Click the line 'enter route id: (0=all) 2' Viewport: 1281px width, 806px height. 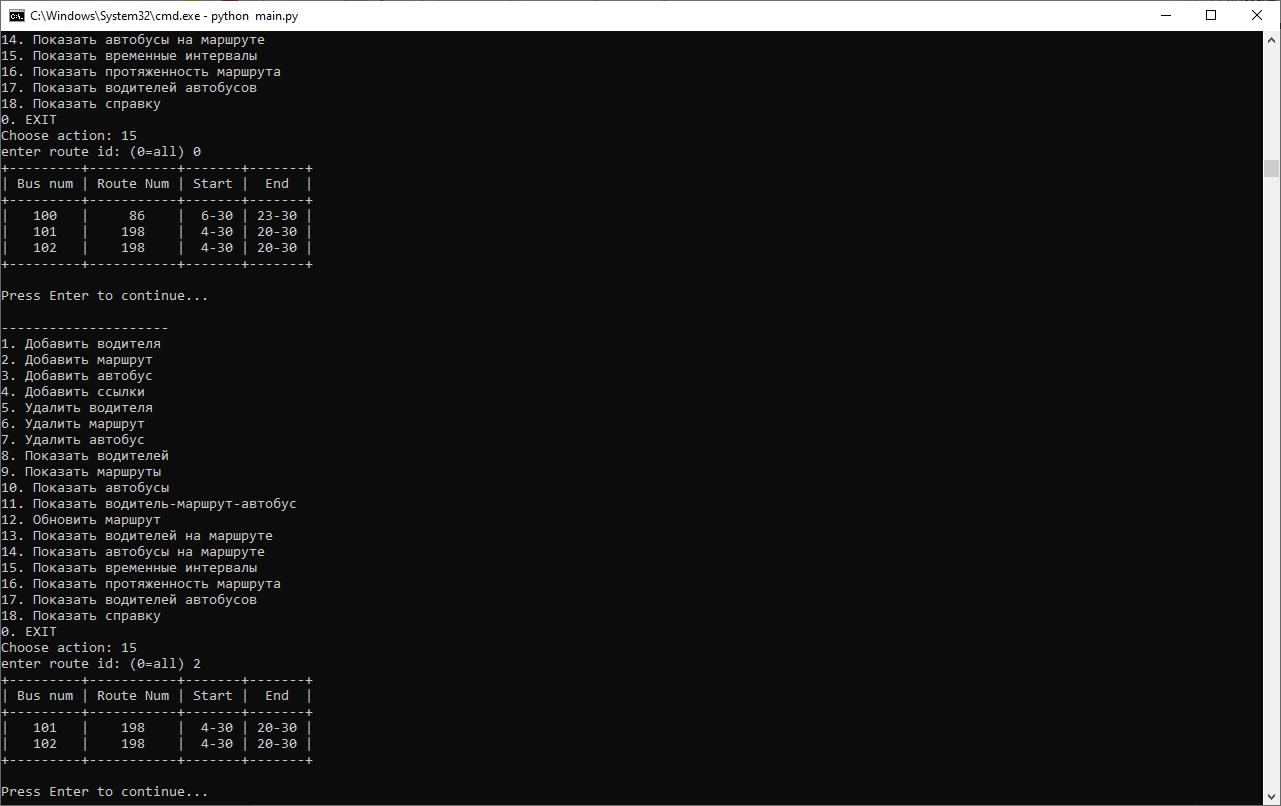(x=101, y=664)
